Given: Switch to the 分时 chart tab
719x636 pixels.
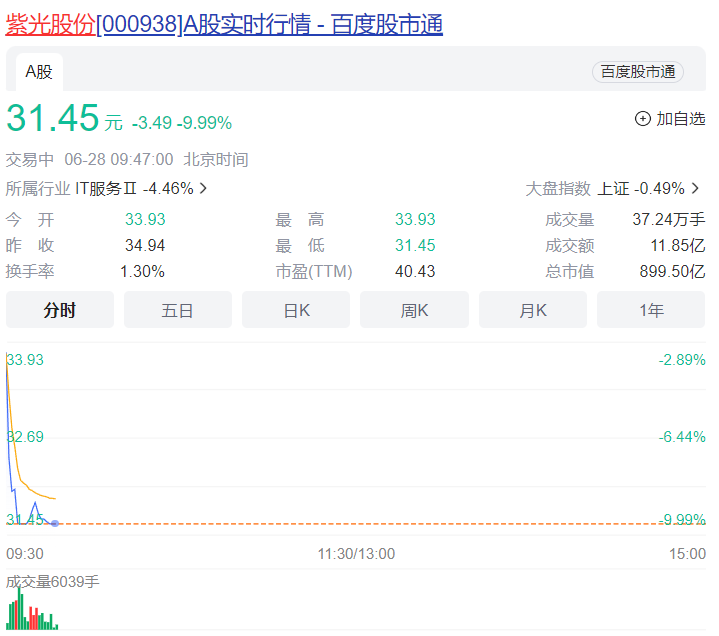Looking at the screenshot, I should (60, 310).
